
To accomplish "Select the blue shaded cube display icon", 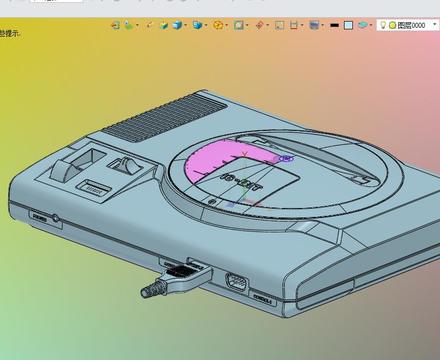I will [x=177, y=25].
